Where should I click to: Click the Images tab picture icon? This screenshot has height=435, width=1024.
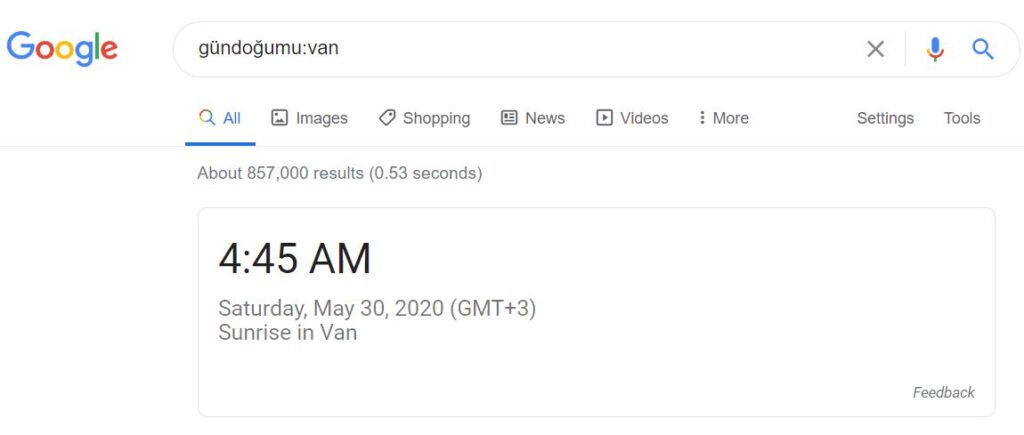(280, 118)
